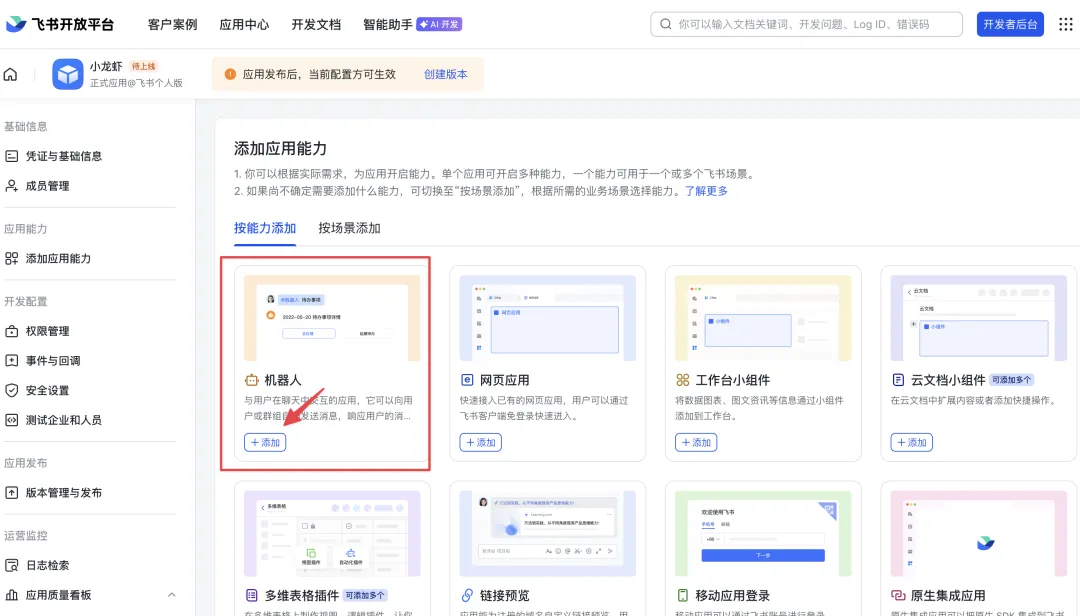Screen dimensions: 1080x616
Task: Click the 链接预览 preview thumbnail
Action: (x=548, y=533)
